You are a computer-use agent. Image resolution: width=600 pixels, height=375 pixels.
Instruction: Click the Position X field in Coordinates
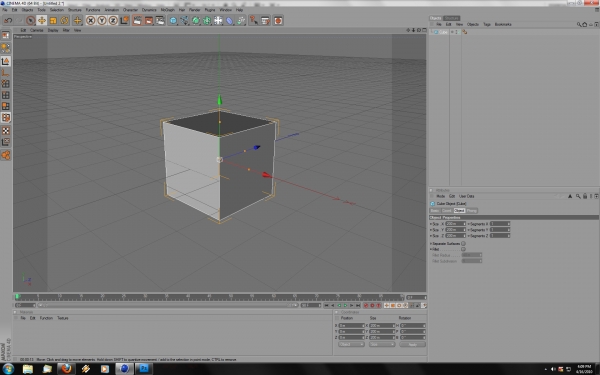[x=351, y=326]
